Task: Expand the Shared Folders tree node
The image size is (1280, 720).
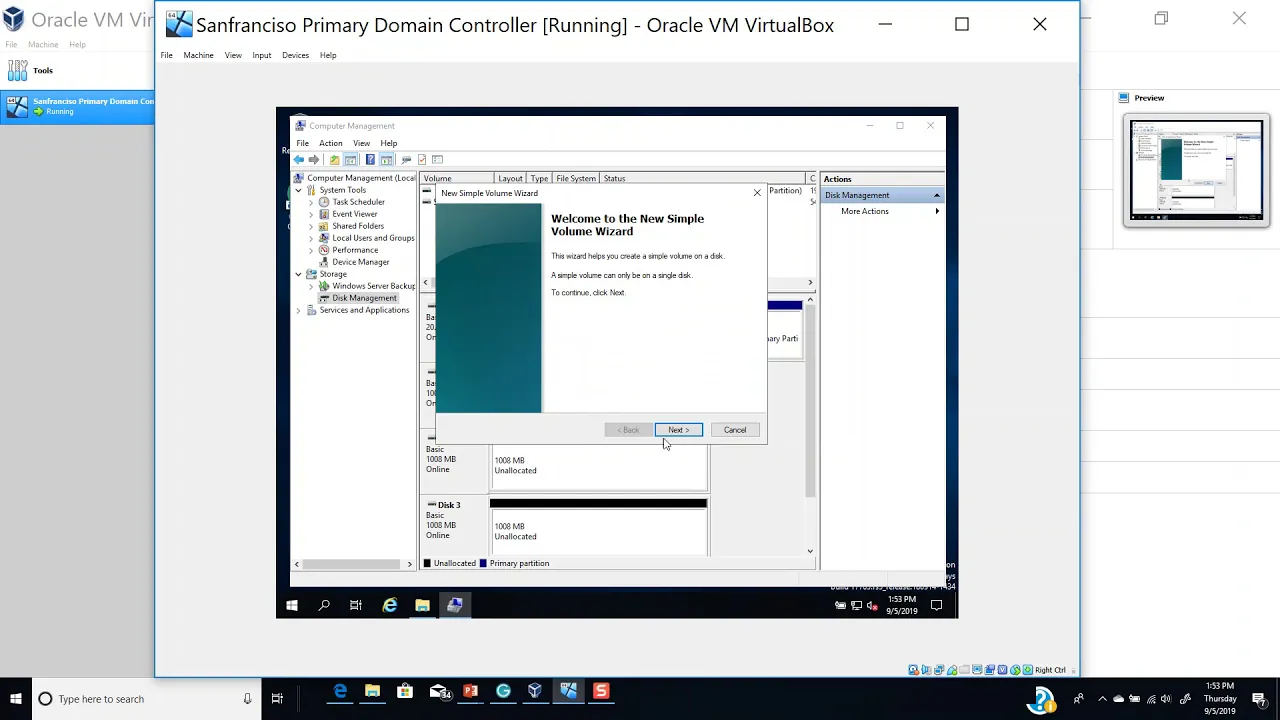Action: click(x=310, y=226)
